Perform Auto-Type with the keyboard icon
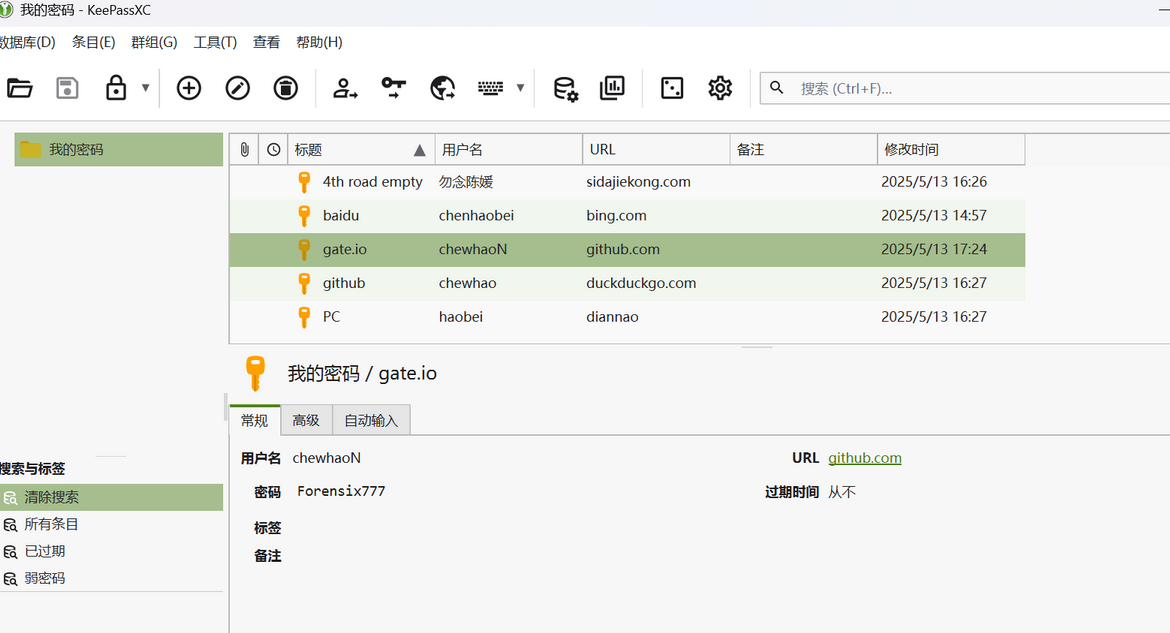 point(490,88)
